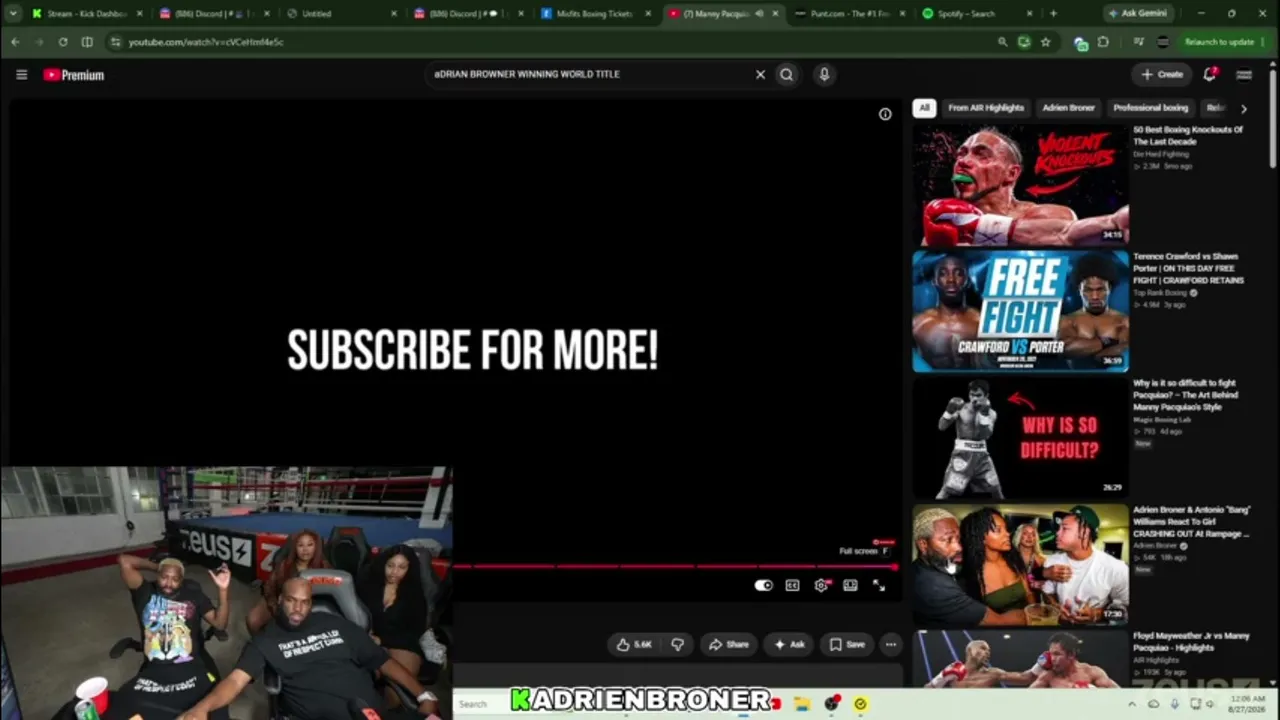Open the YouTube Create menu
This screenshot has width=1280, height=720.
pos(1162,74)
